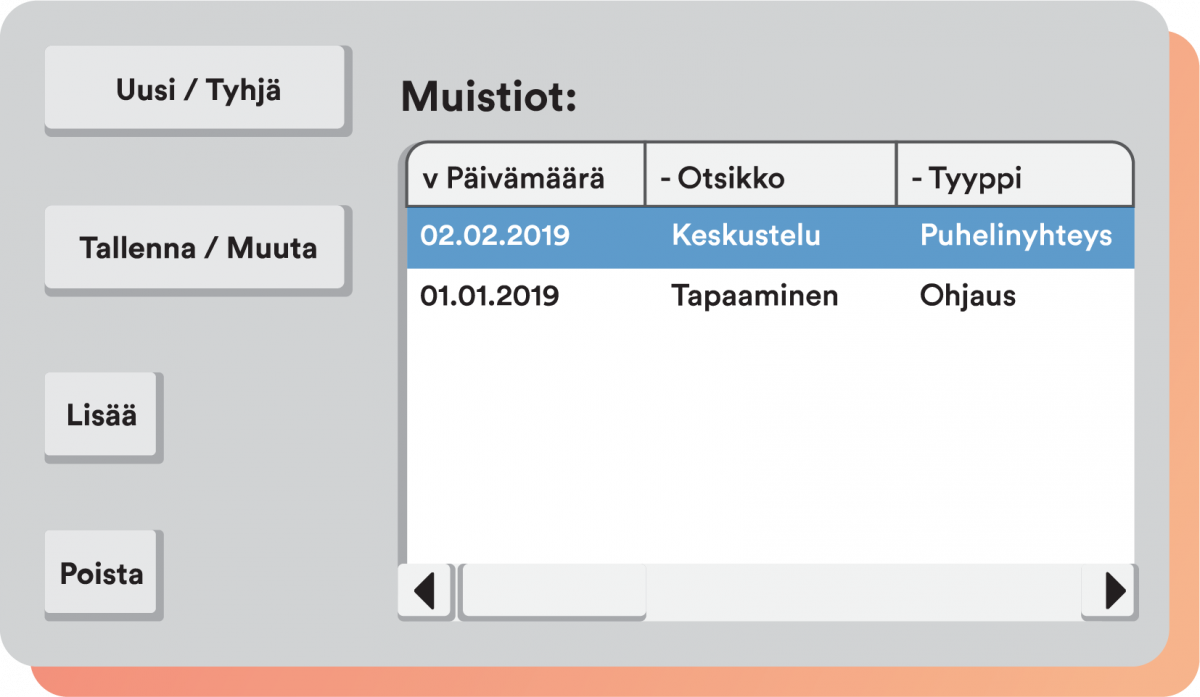The height and width of the screenshot is (697, 1200).
Task: Click the Puhelinyhteys cell
Action: point(1015,237)
